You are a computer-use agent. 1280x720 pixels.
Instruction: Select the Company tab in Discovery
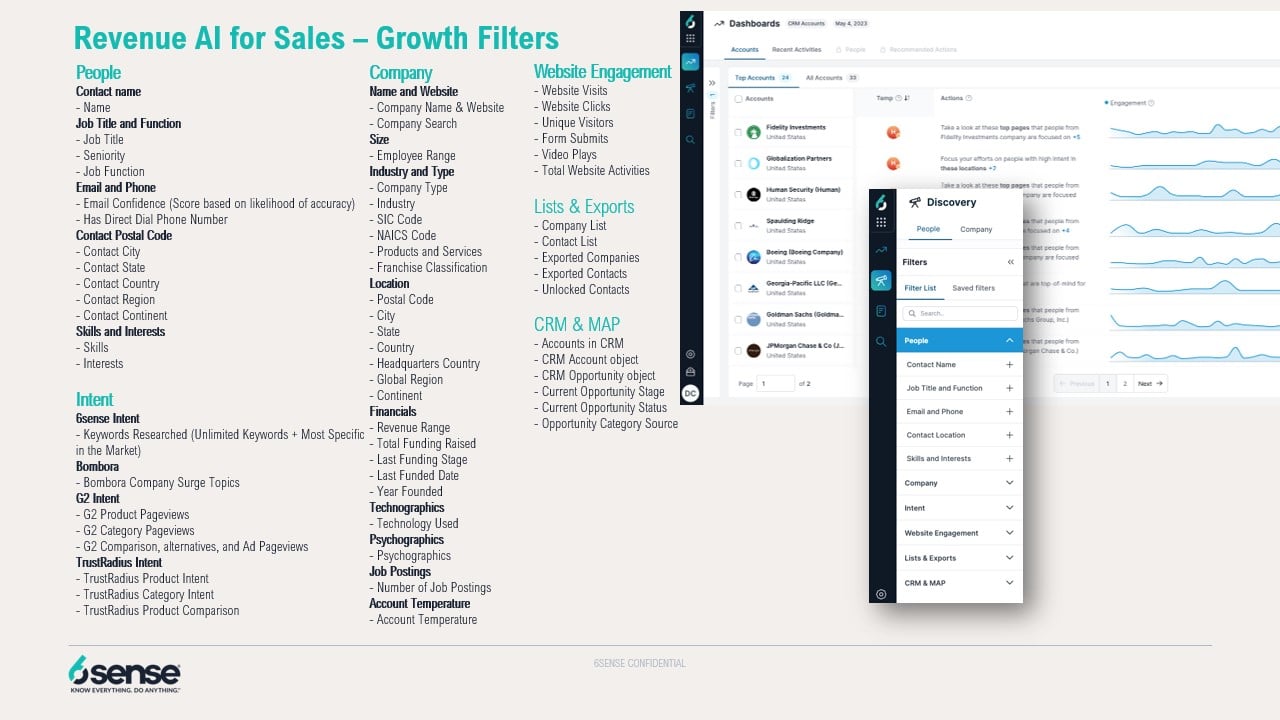(976, 229)
